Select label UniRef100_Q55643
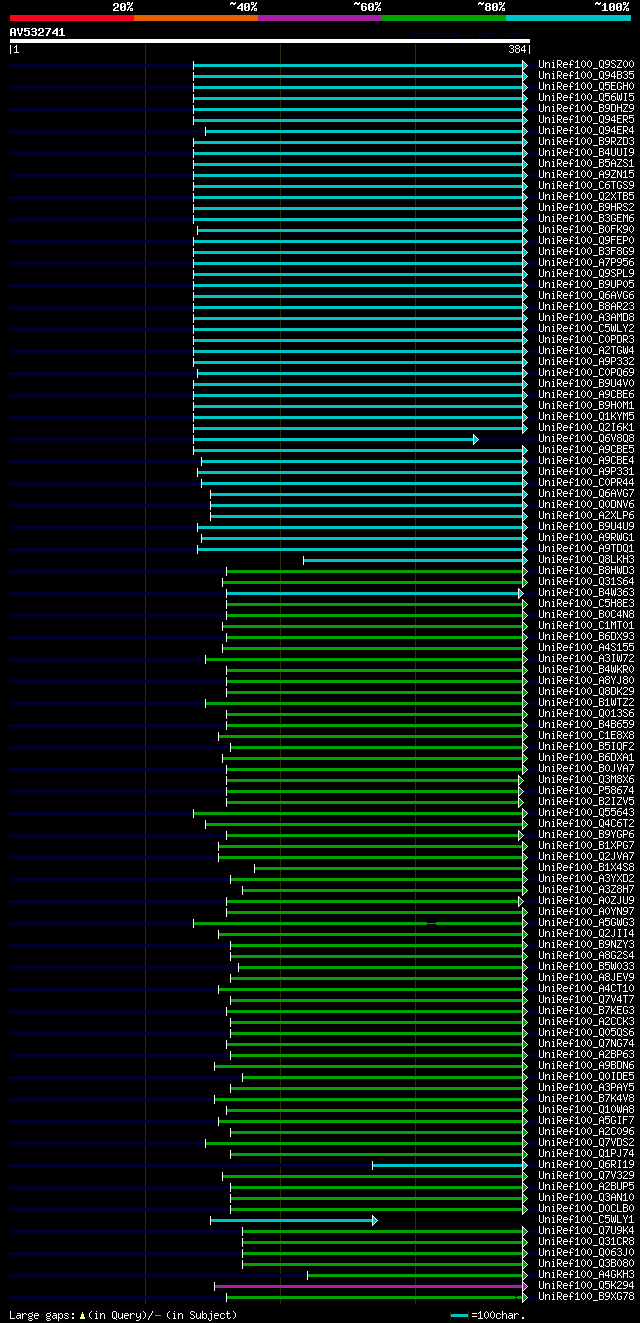Screen dimensions: 640x1323 coord(586,813)
